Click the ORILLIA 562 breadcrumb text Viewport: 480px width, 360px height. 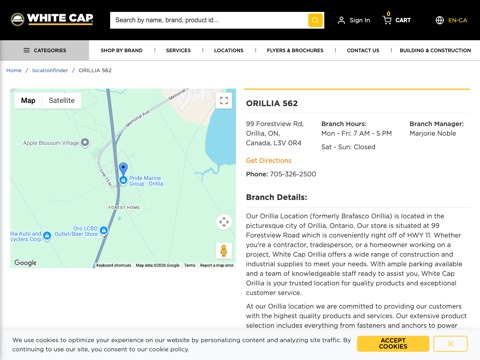[x=95, y=70]
